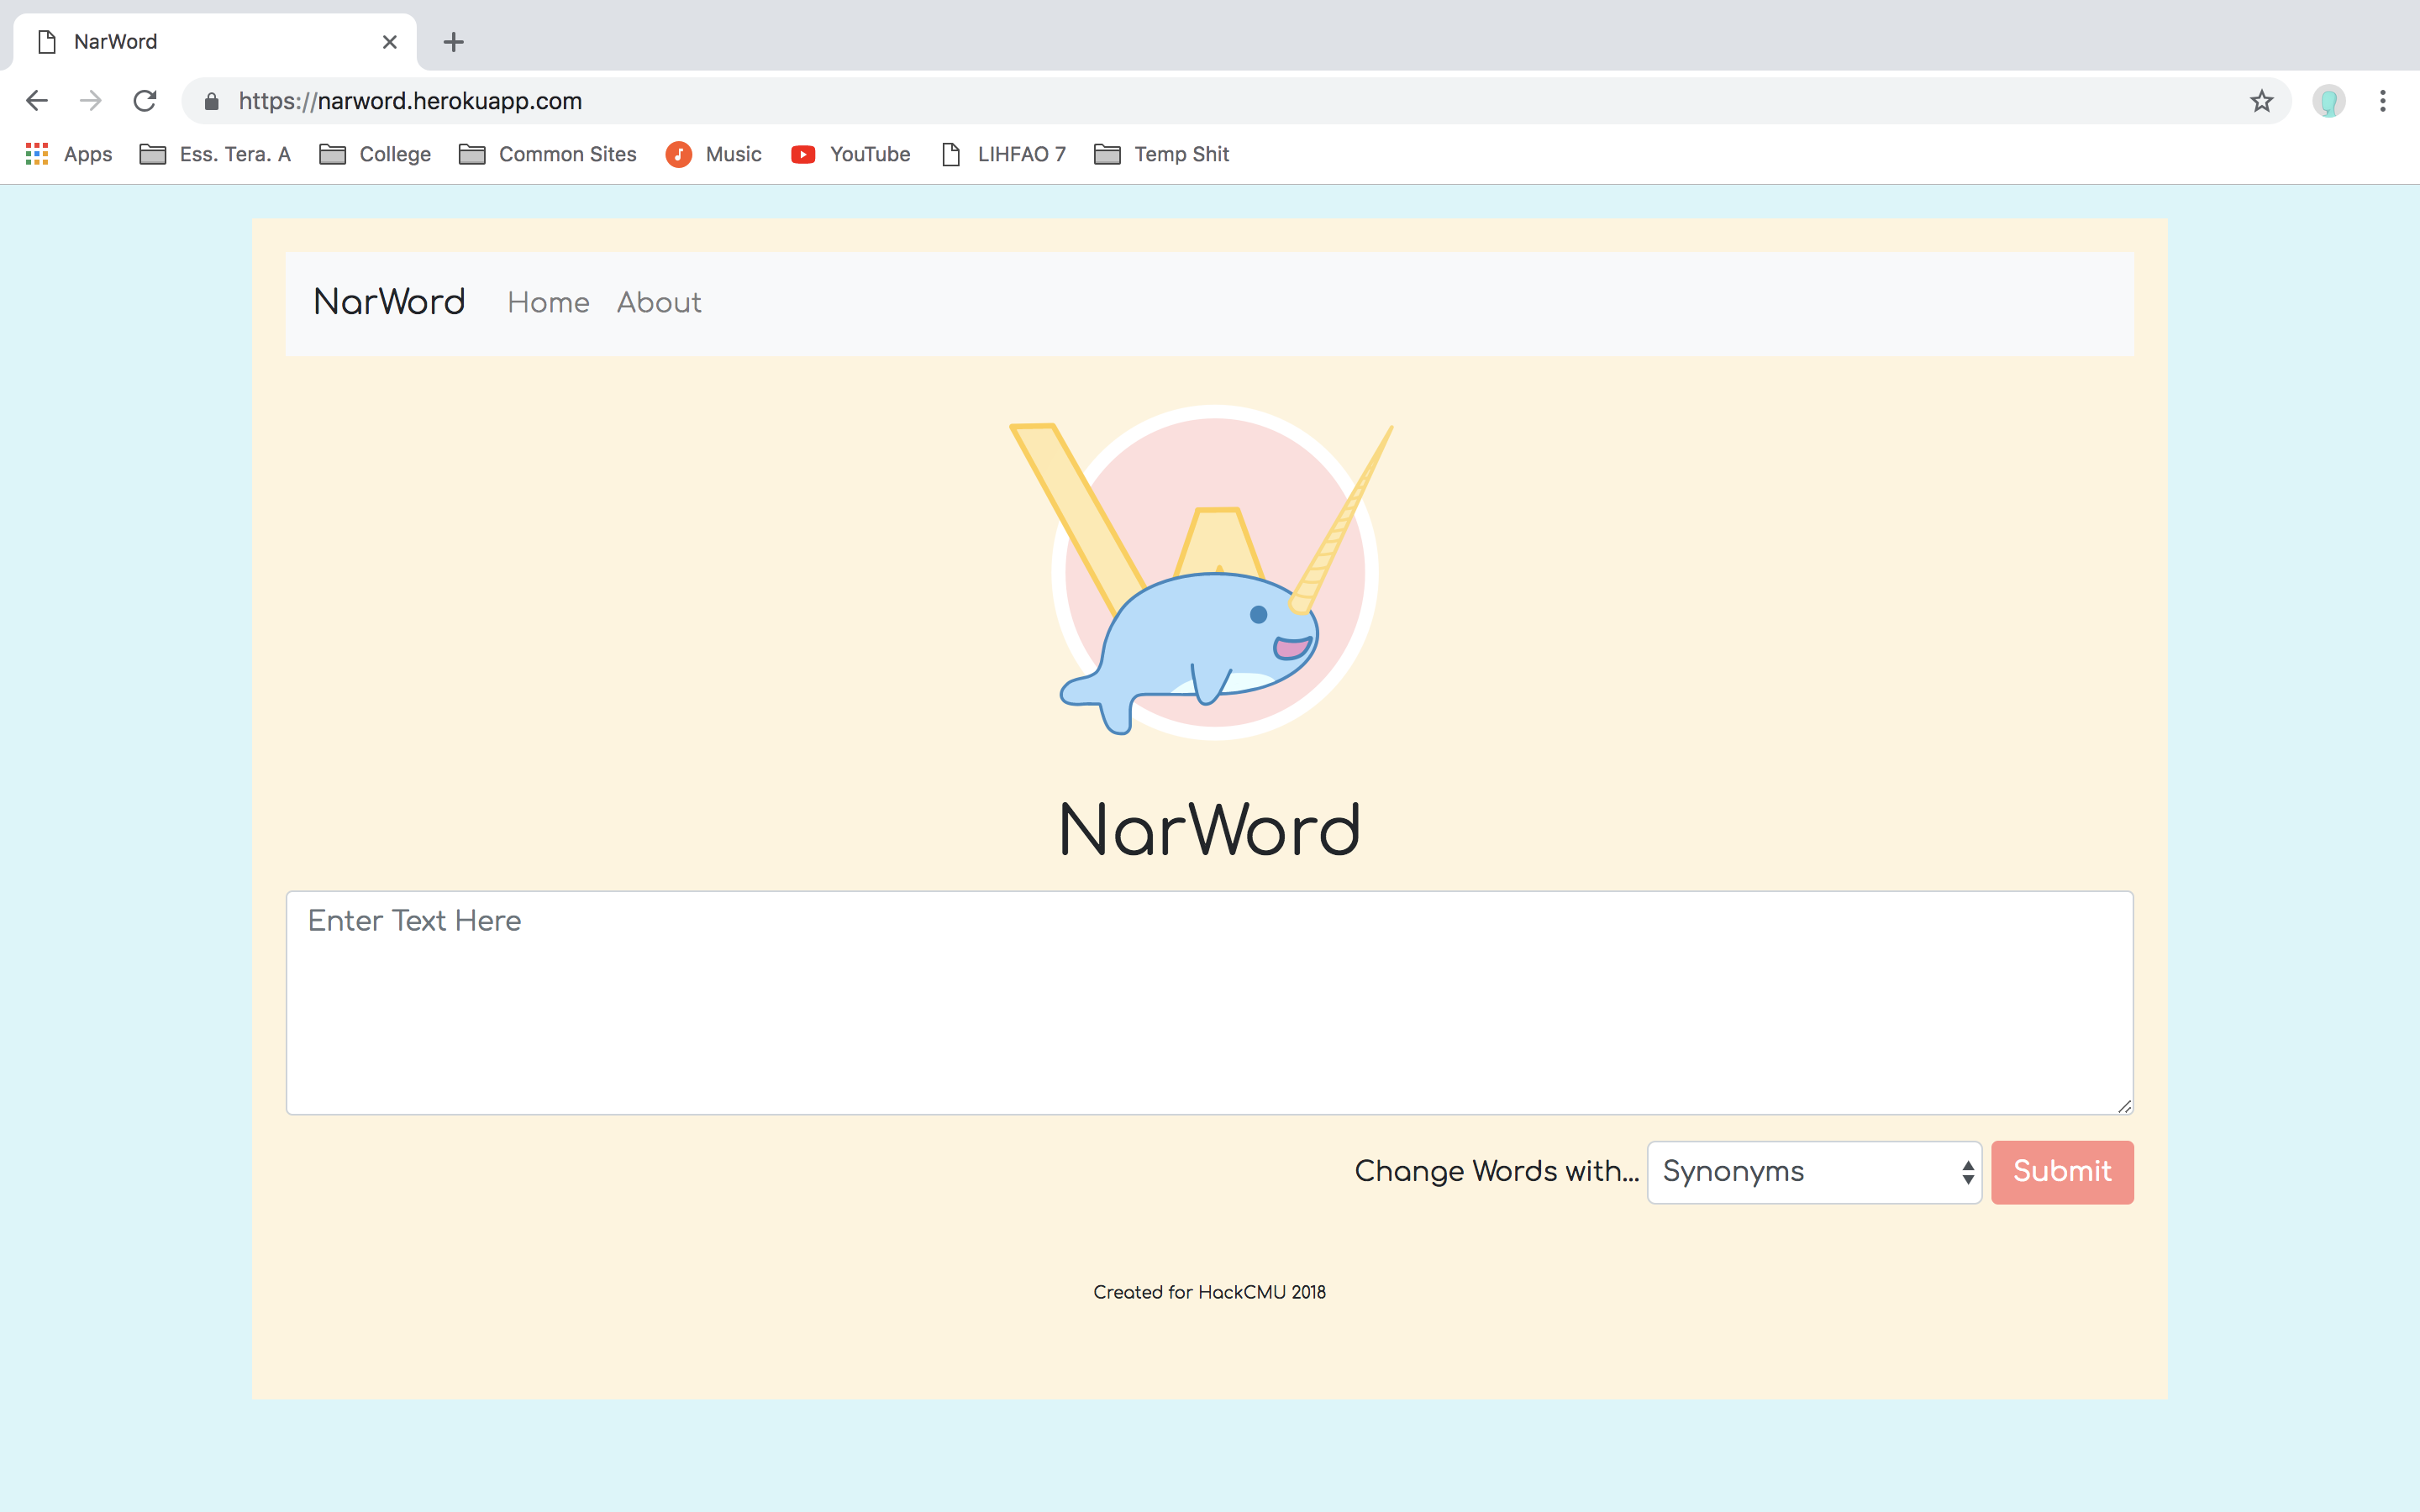Close the NarWord browser tab
The width and height of the screenshot is (2420, 1512).
click(389, 42)
